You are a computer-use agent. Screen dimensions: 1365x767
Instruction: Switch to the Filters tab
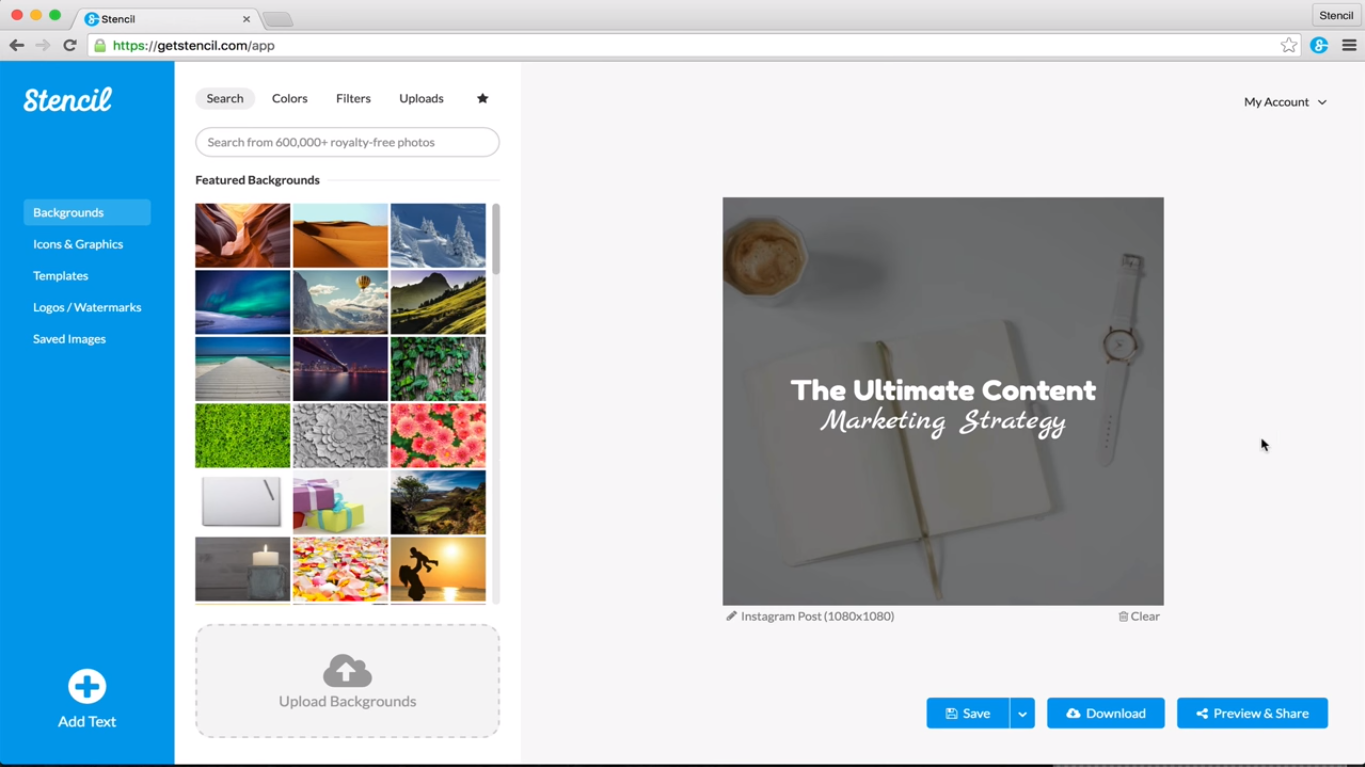[353, 98]
